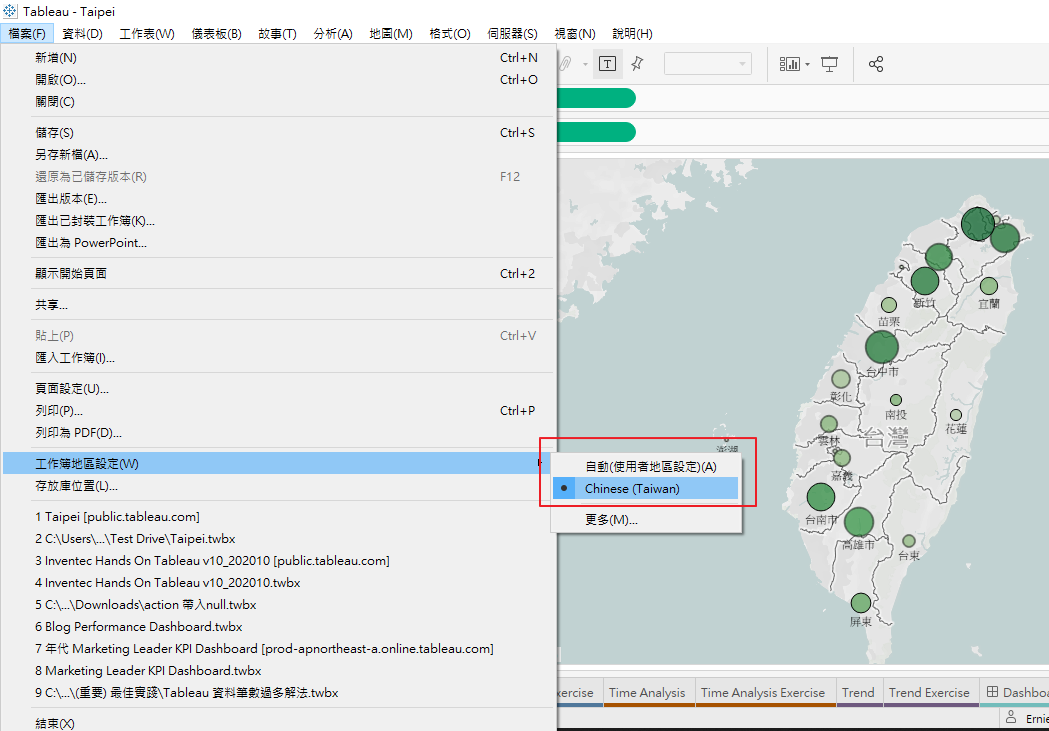Click the share workbook icon in toolbar
This screenshot has height=731, width=1049.
pyautogui.click(x=876, y=64)
